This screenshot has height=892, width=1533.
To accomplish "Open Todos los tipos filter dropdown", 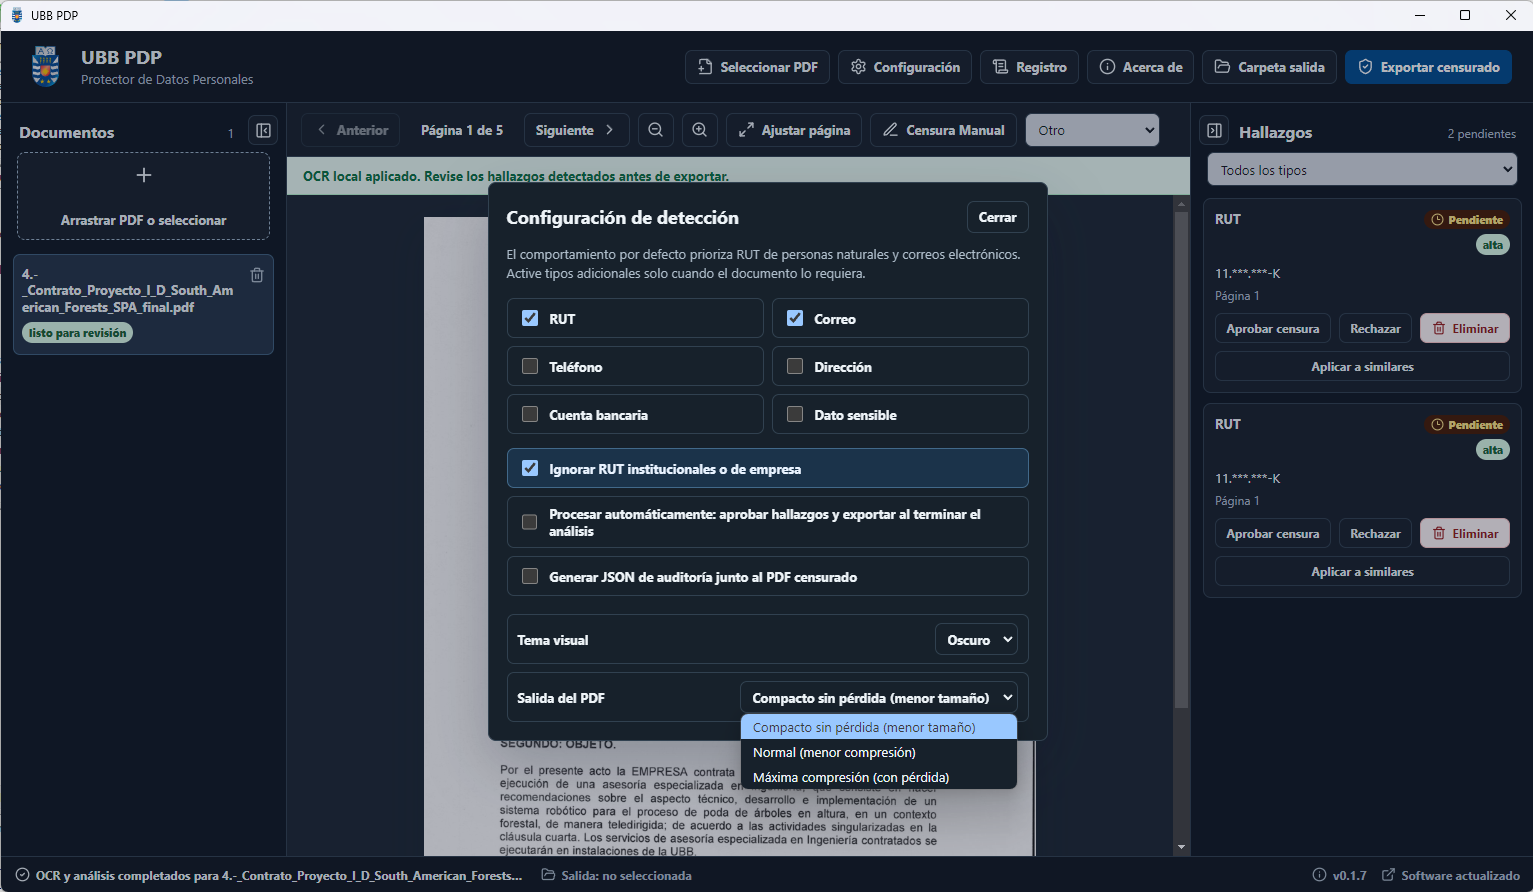I will coord(1362,170).
